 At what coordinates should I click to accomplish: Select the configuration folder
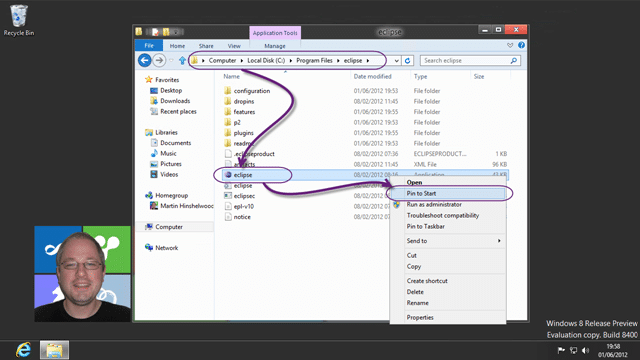coord(252,91)
